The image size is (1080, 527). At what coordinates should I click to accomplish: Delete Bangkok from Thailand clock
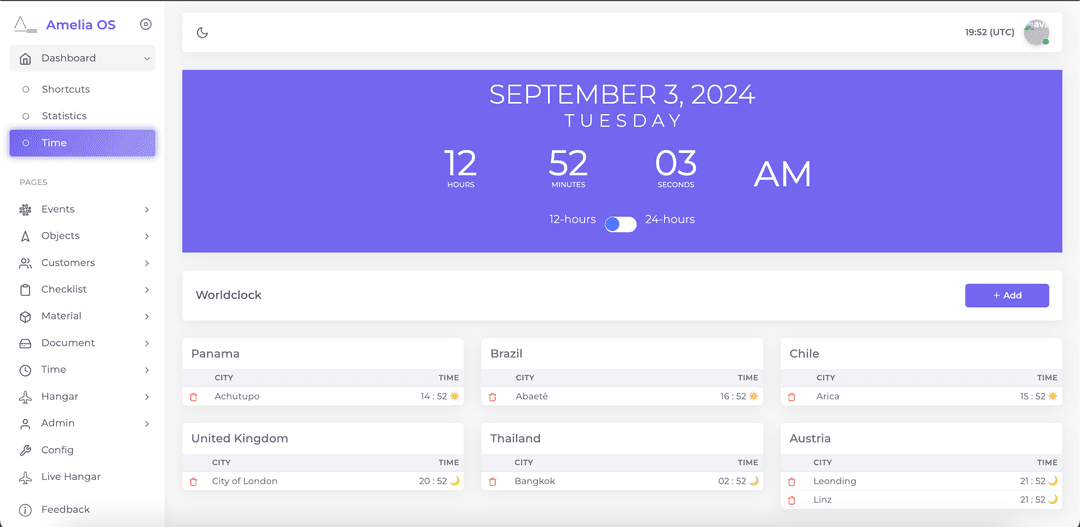(x=492, y=482)
